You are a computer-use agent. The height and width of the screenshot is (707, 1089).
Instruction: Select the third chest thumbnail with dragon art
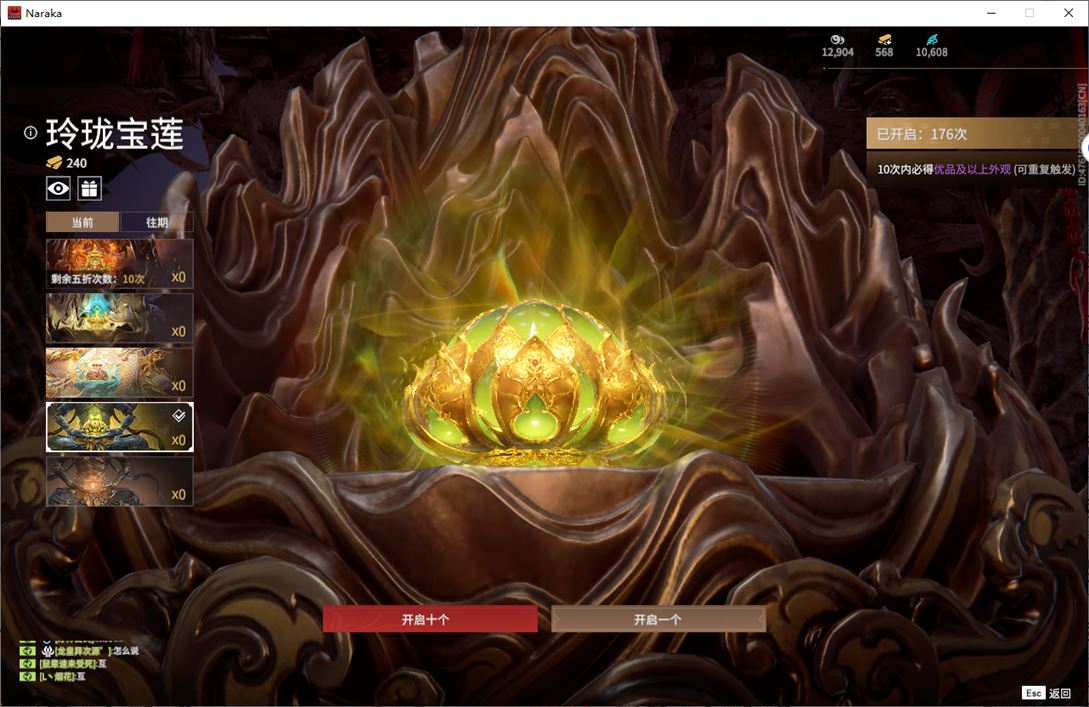[119, 372]
